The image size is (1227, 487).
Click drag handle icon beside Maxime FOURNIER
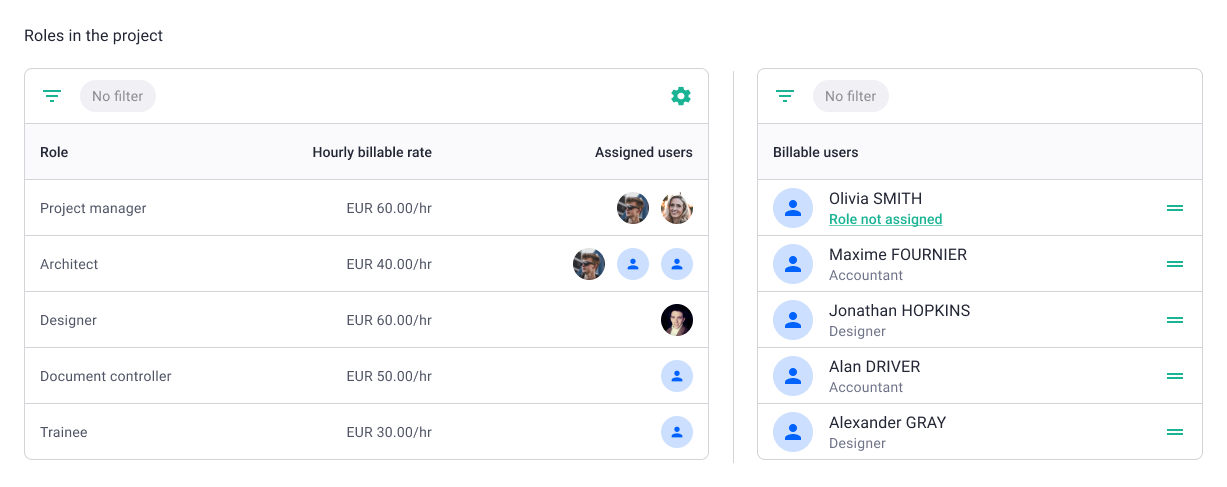point(1175,264)
